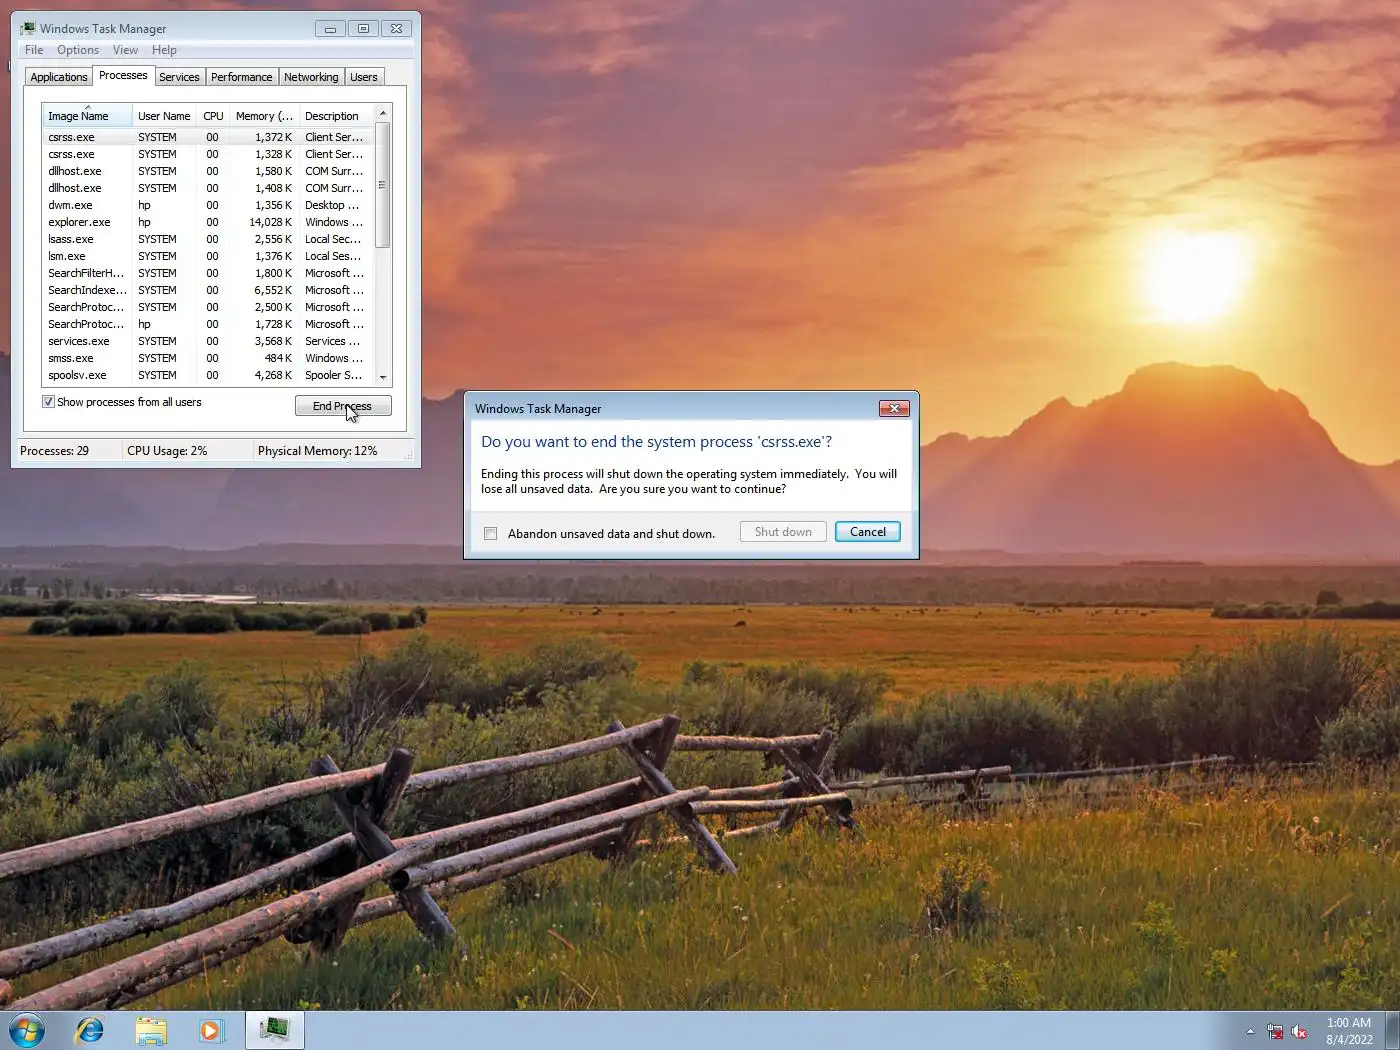
Task: Click the Shut down button
Action: [783, 532]
